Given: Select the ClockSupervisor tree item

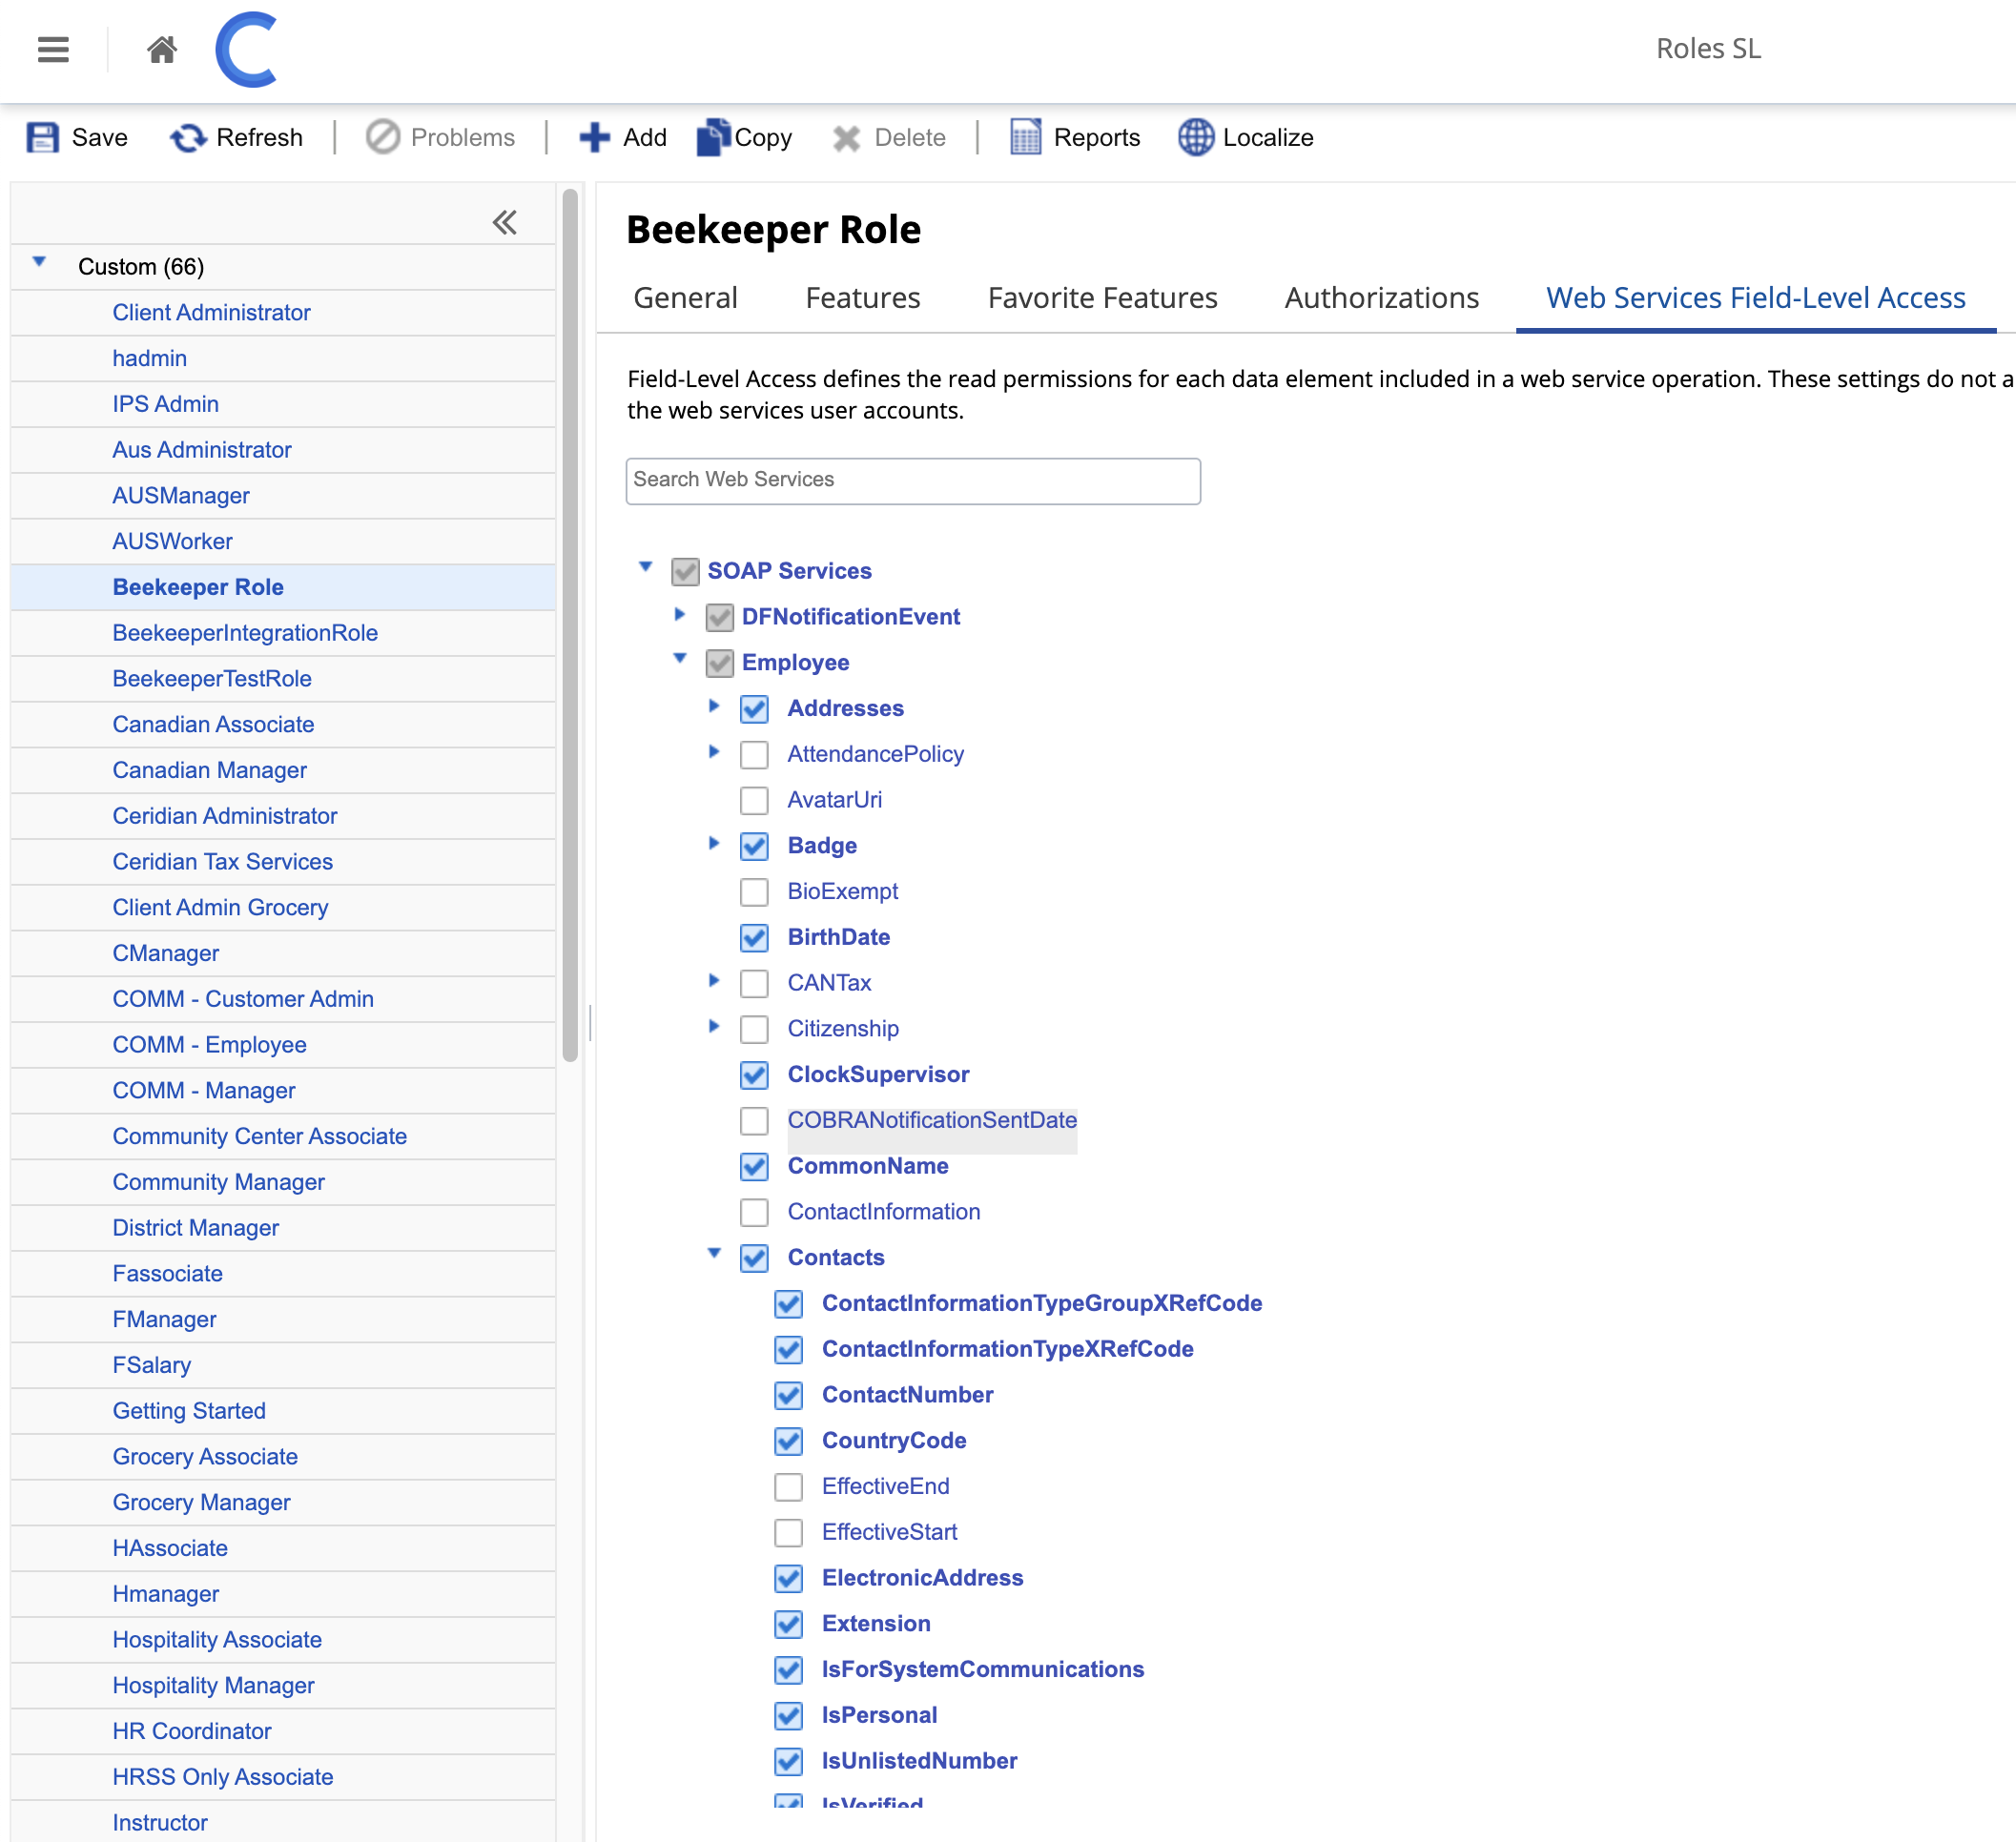Looking at the screenshot, I should (877, 1075).
